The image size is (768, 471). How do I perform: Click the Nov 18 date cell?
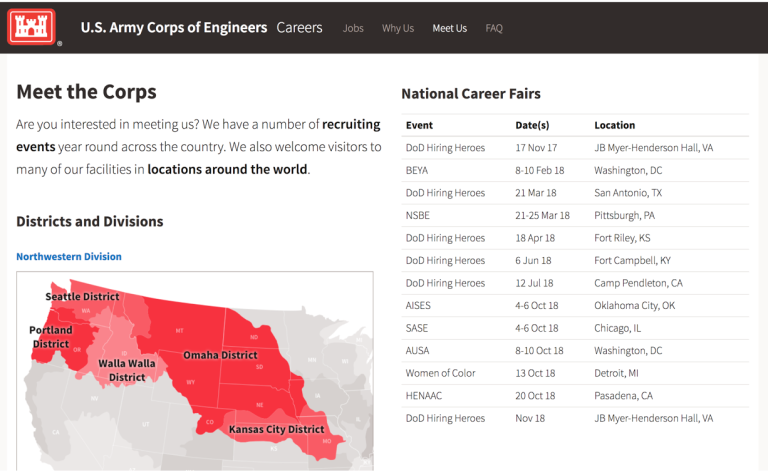530,418
